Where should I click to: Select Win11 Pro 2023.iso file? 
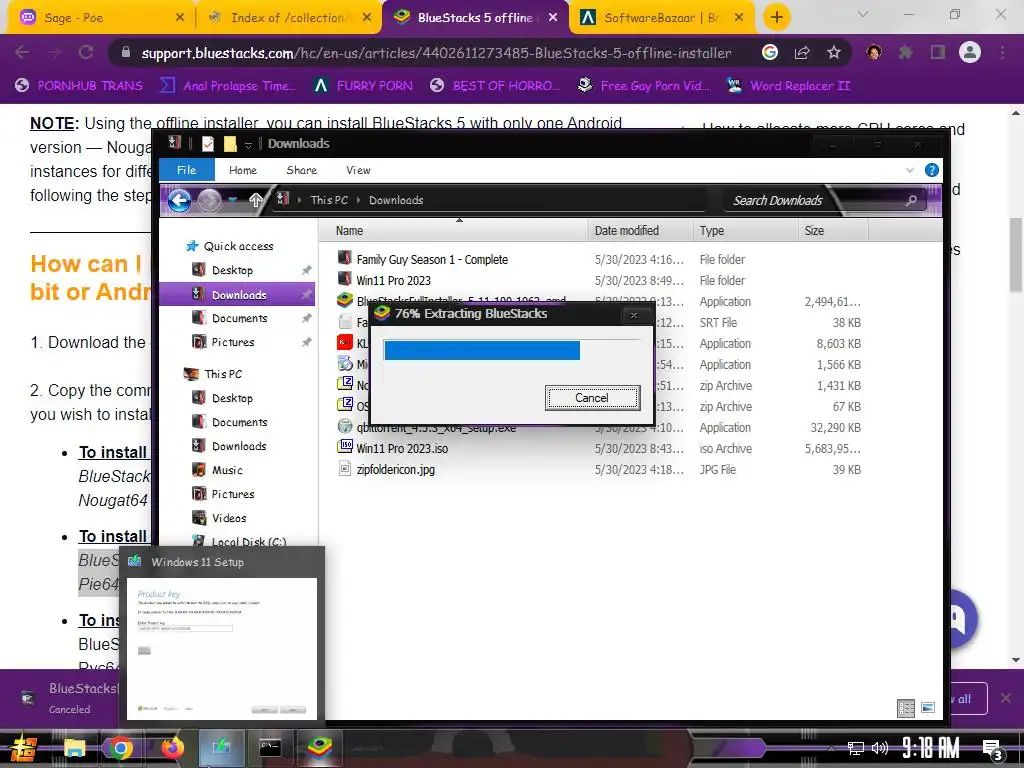pyautogui.click(x=402, y=449)
